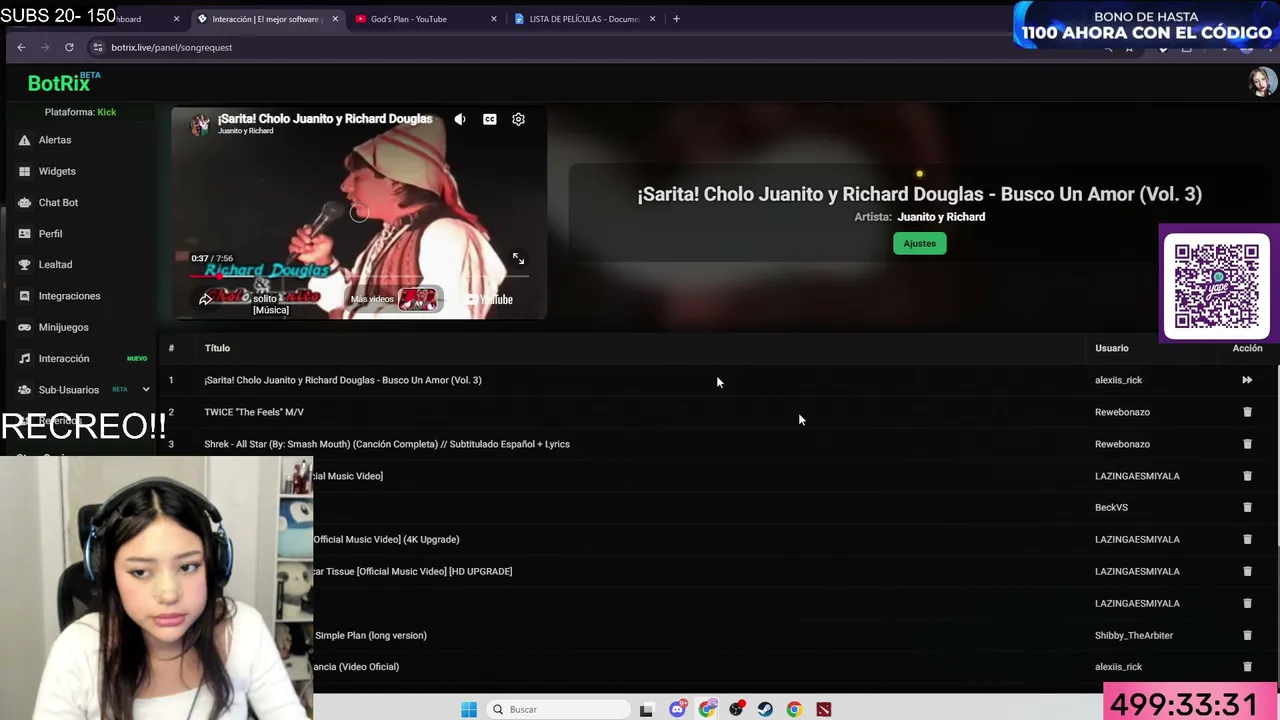Open the Interacción music section
The image size is (1280, 720).
click(64, 358)
